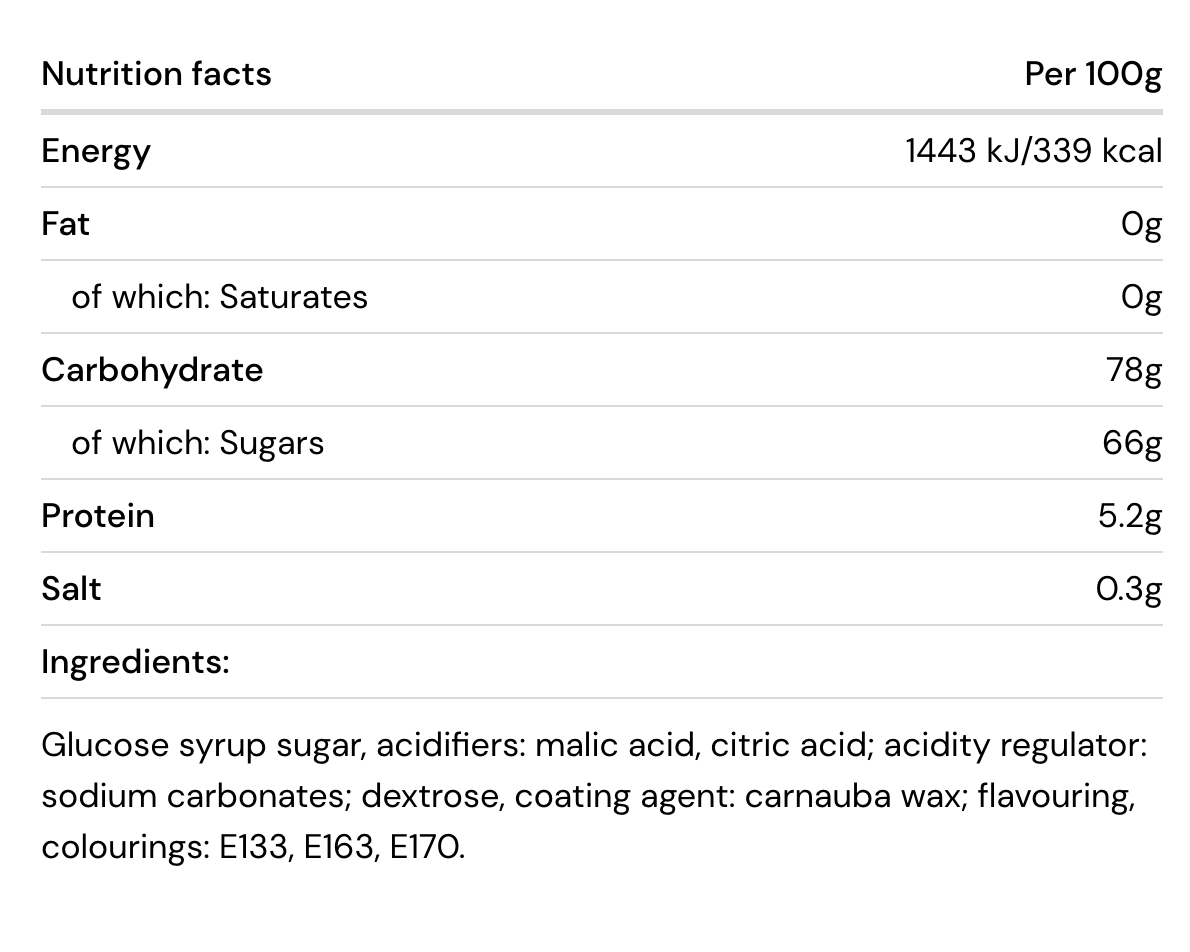The height and width of the screenshot is (952, 1190).
Task: Click the Nutrition facts heading
Action: (156, 74)
